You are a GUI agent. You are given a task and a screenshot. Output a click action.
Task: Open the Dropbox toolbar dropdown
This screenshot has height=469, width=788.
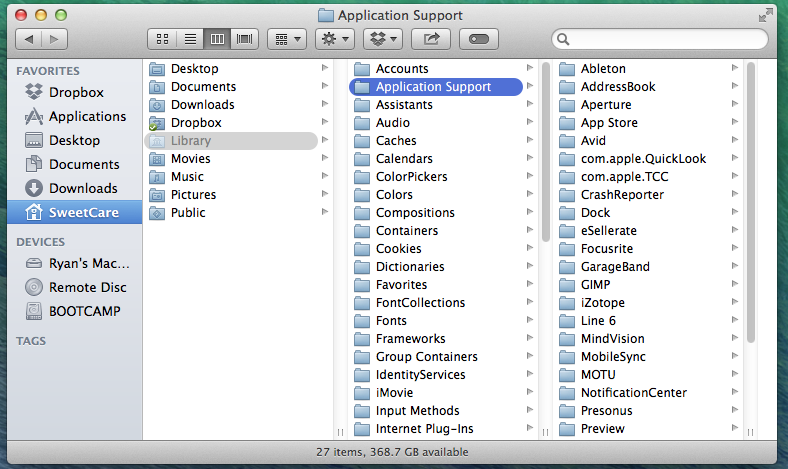382,39
